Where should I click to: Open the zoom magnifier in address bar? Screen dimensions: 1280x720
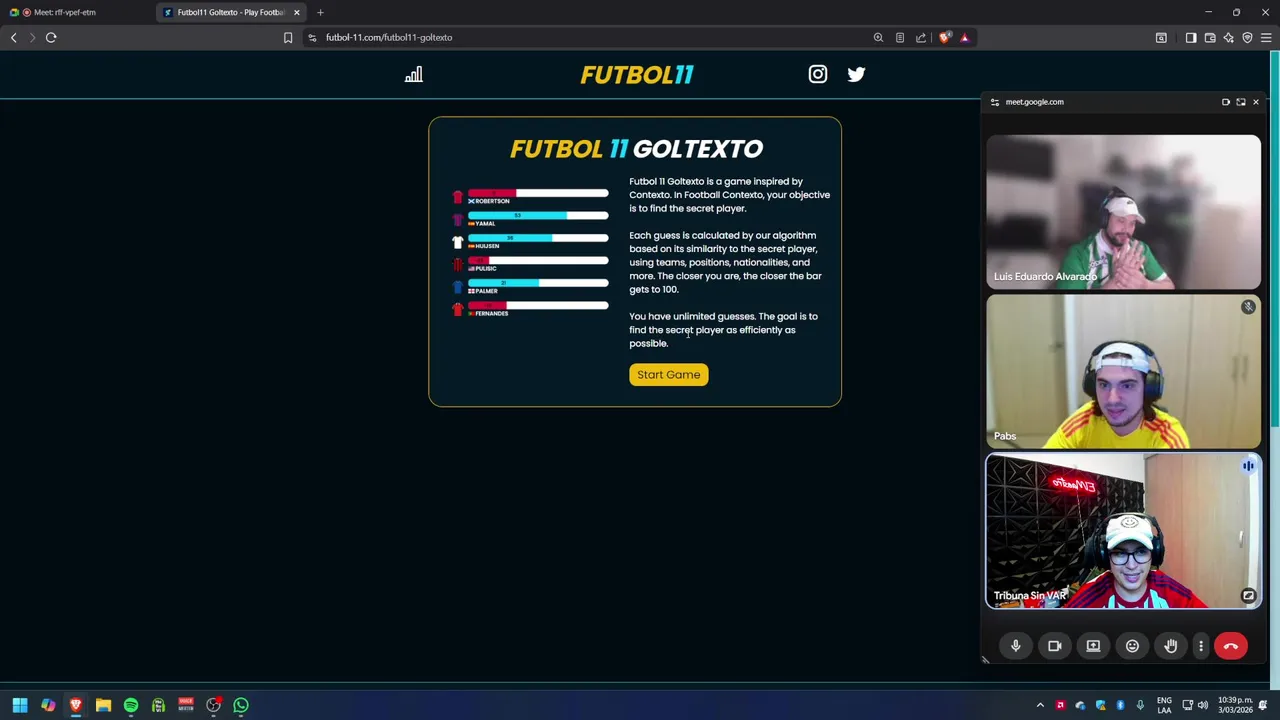[878, 38]
